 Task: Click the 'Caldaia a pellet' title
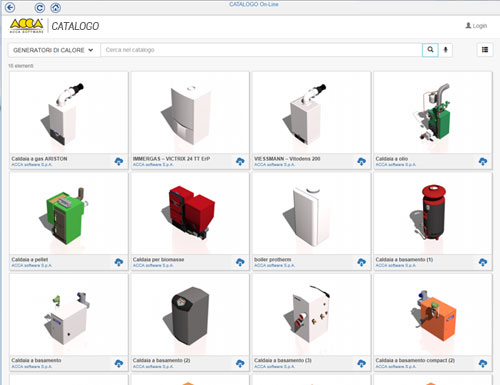(x=30, y=259)
